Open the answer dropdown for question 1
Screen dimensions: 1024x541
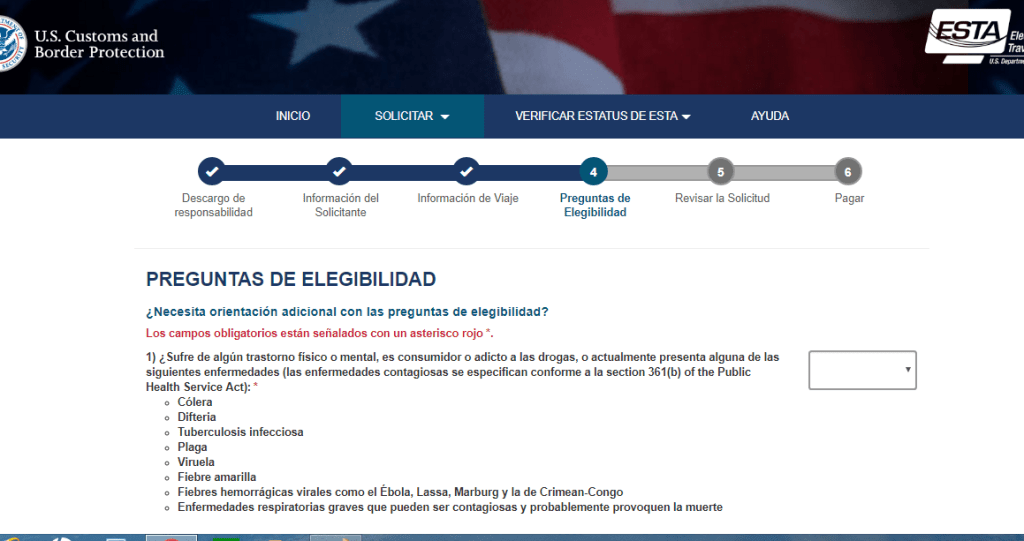tap(862, 370)
